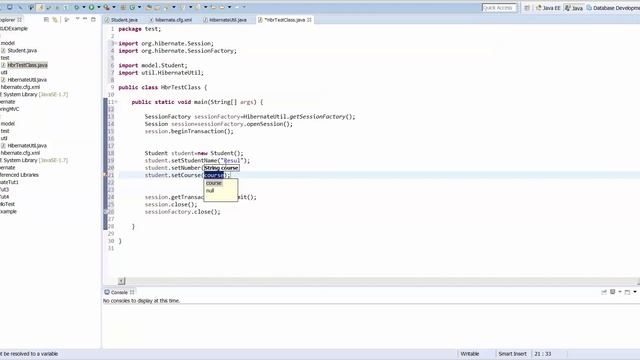Image resolution: width=640 pixels, height=360 pixels.
Task: Click the Debug bug icon in toolbar
Action: pyautogui.click(x=77, y=7)
